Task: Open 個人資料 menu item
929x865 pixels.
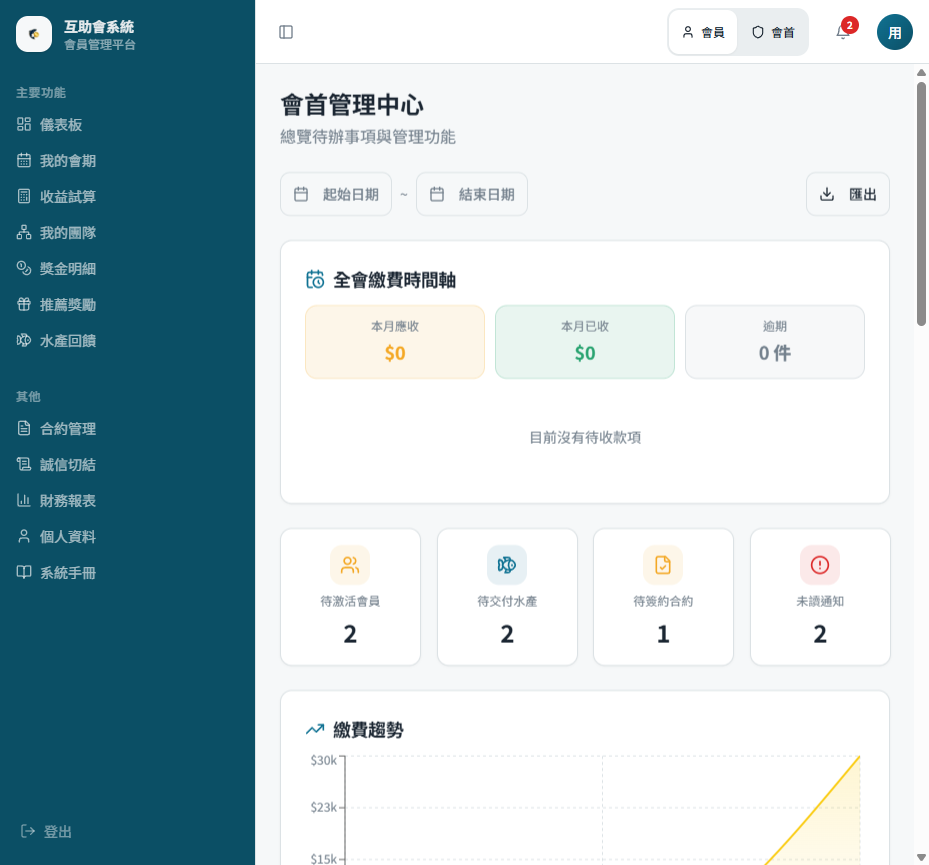Action: pyautogui.click(x=127, y=536)
